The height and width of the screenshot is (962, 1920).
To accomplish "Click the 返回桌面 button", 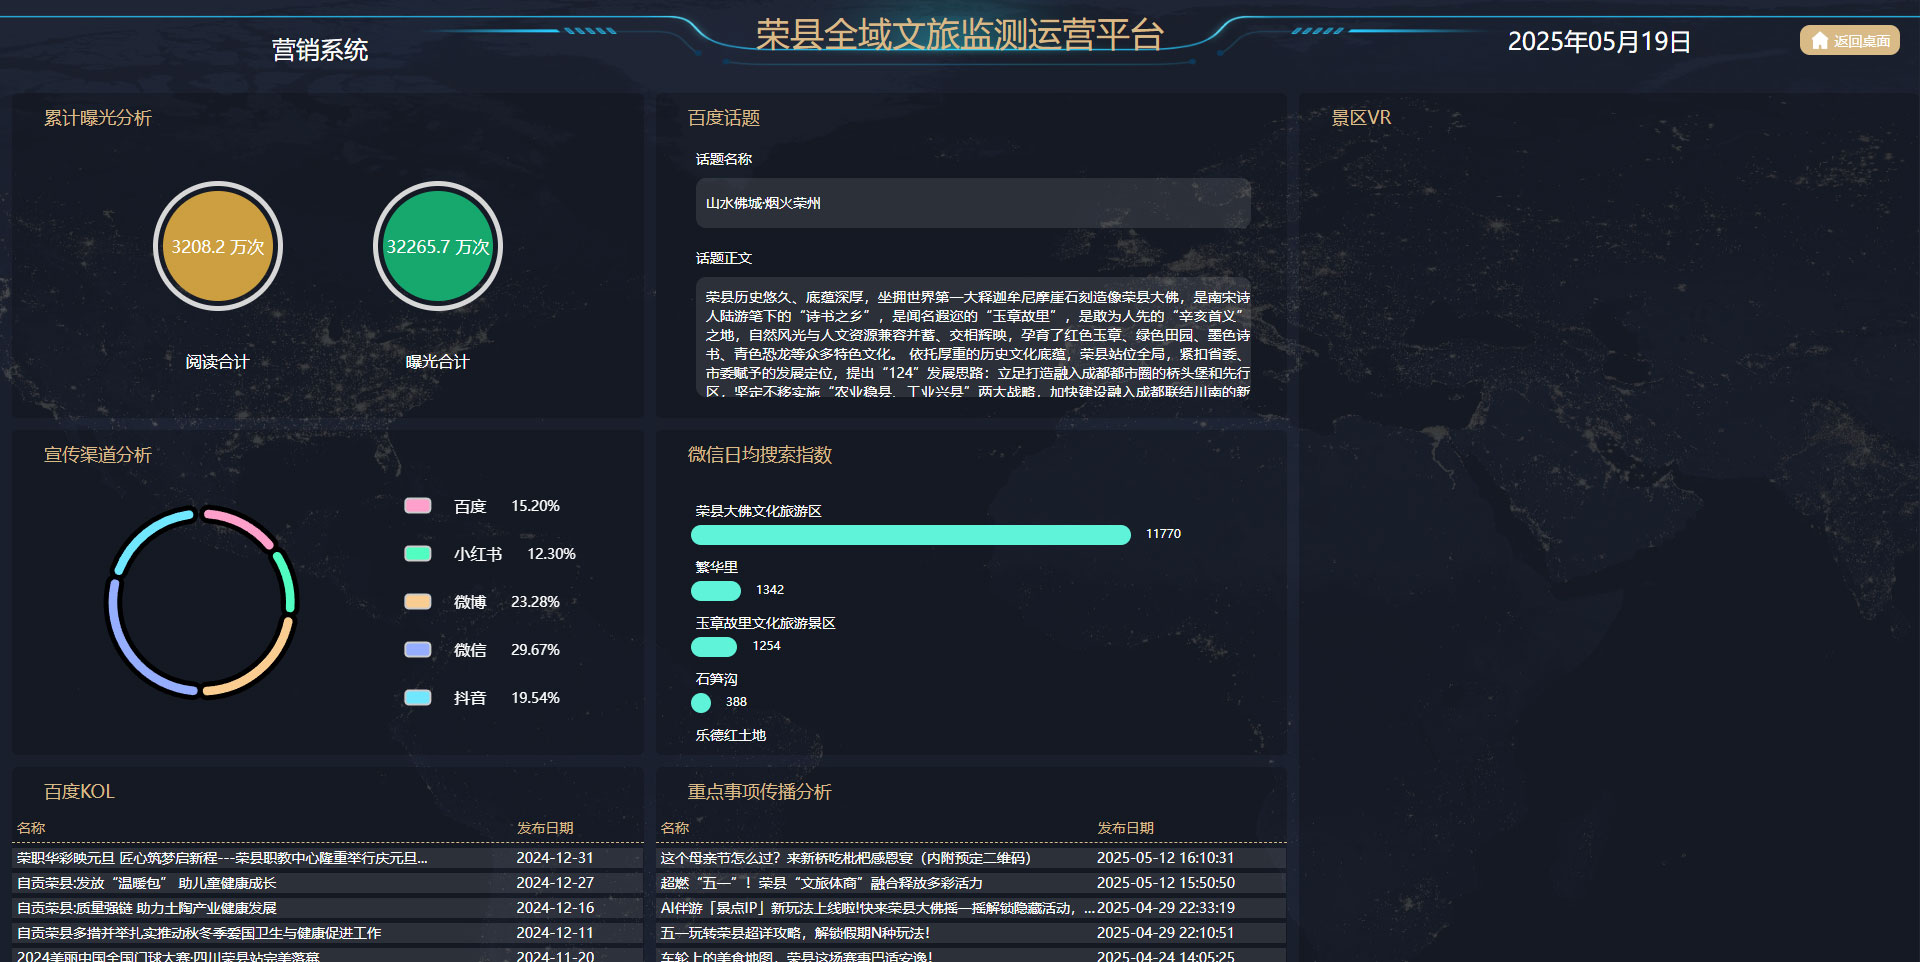I will [1849, 40].
